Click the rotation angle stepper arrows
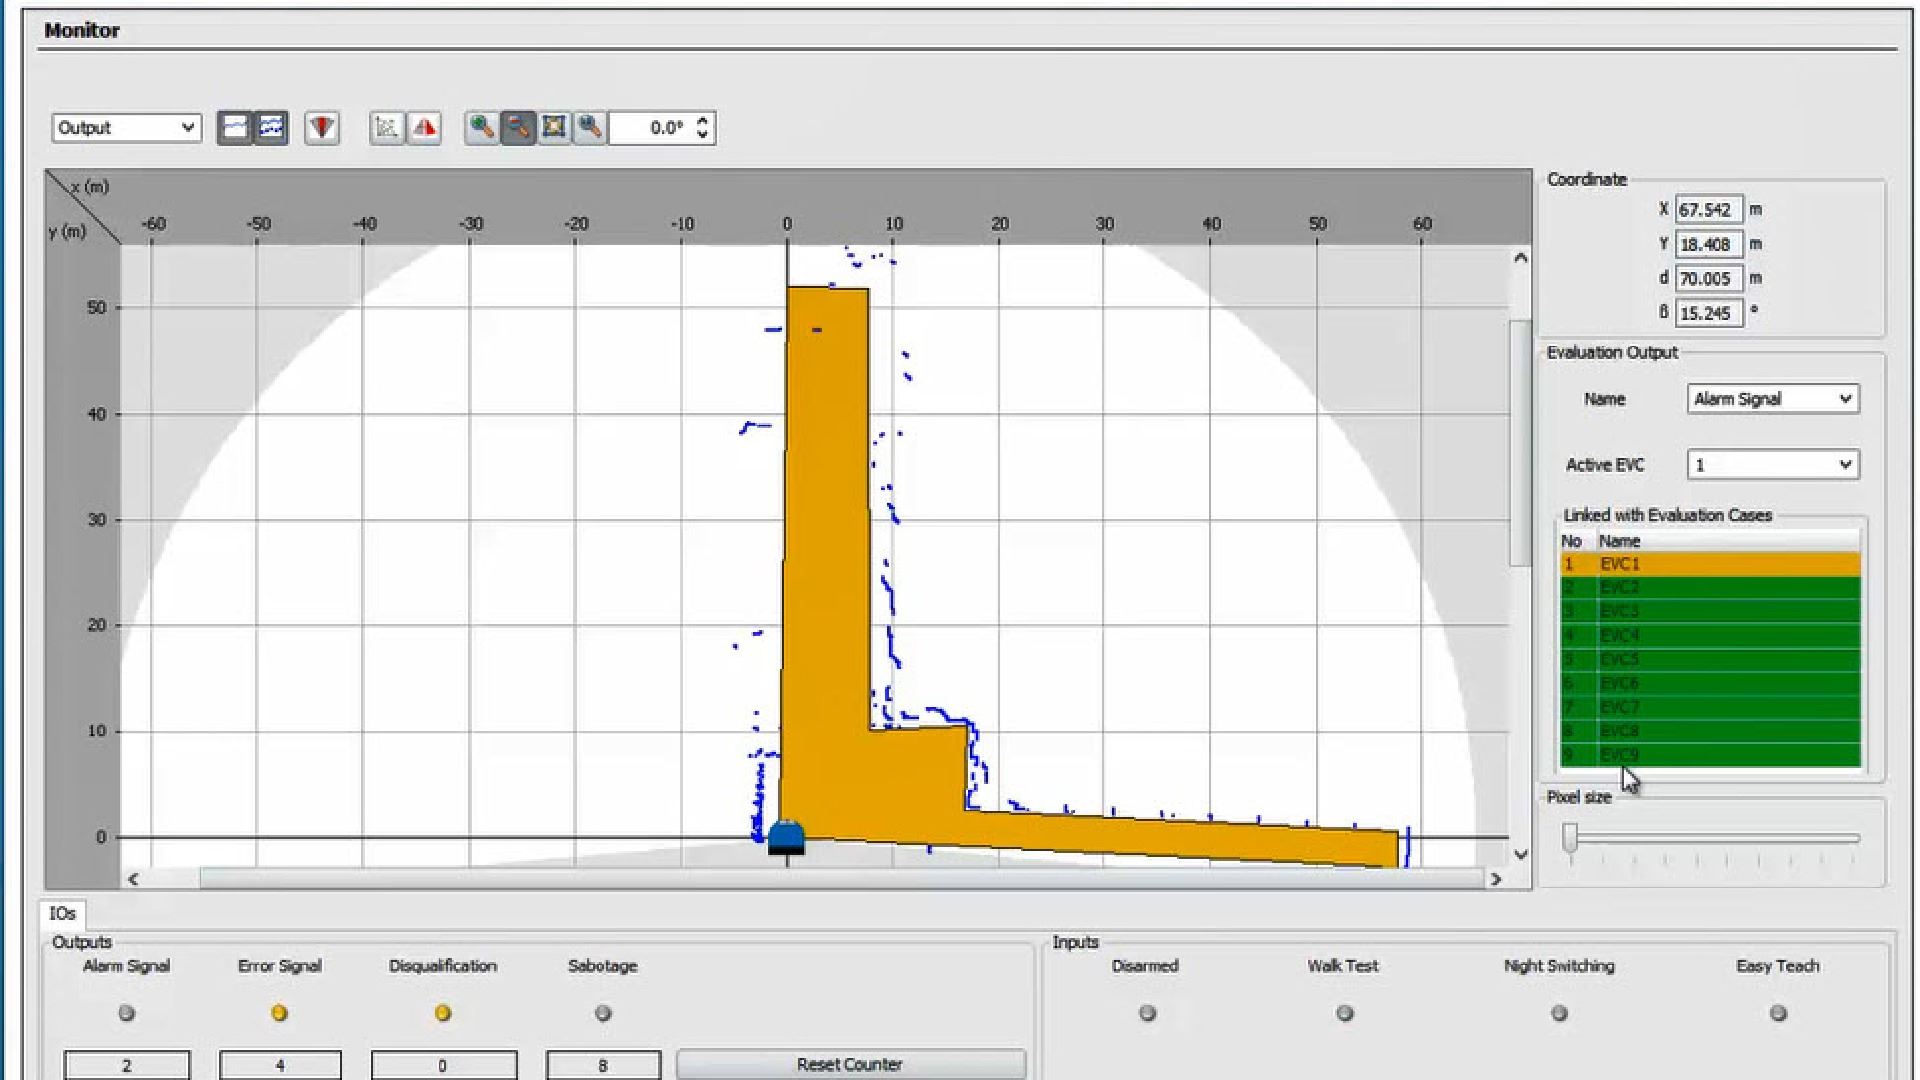This screenshot has height=1080, width=1920. tap(702, 127)
